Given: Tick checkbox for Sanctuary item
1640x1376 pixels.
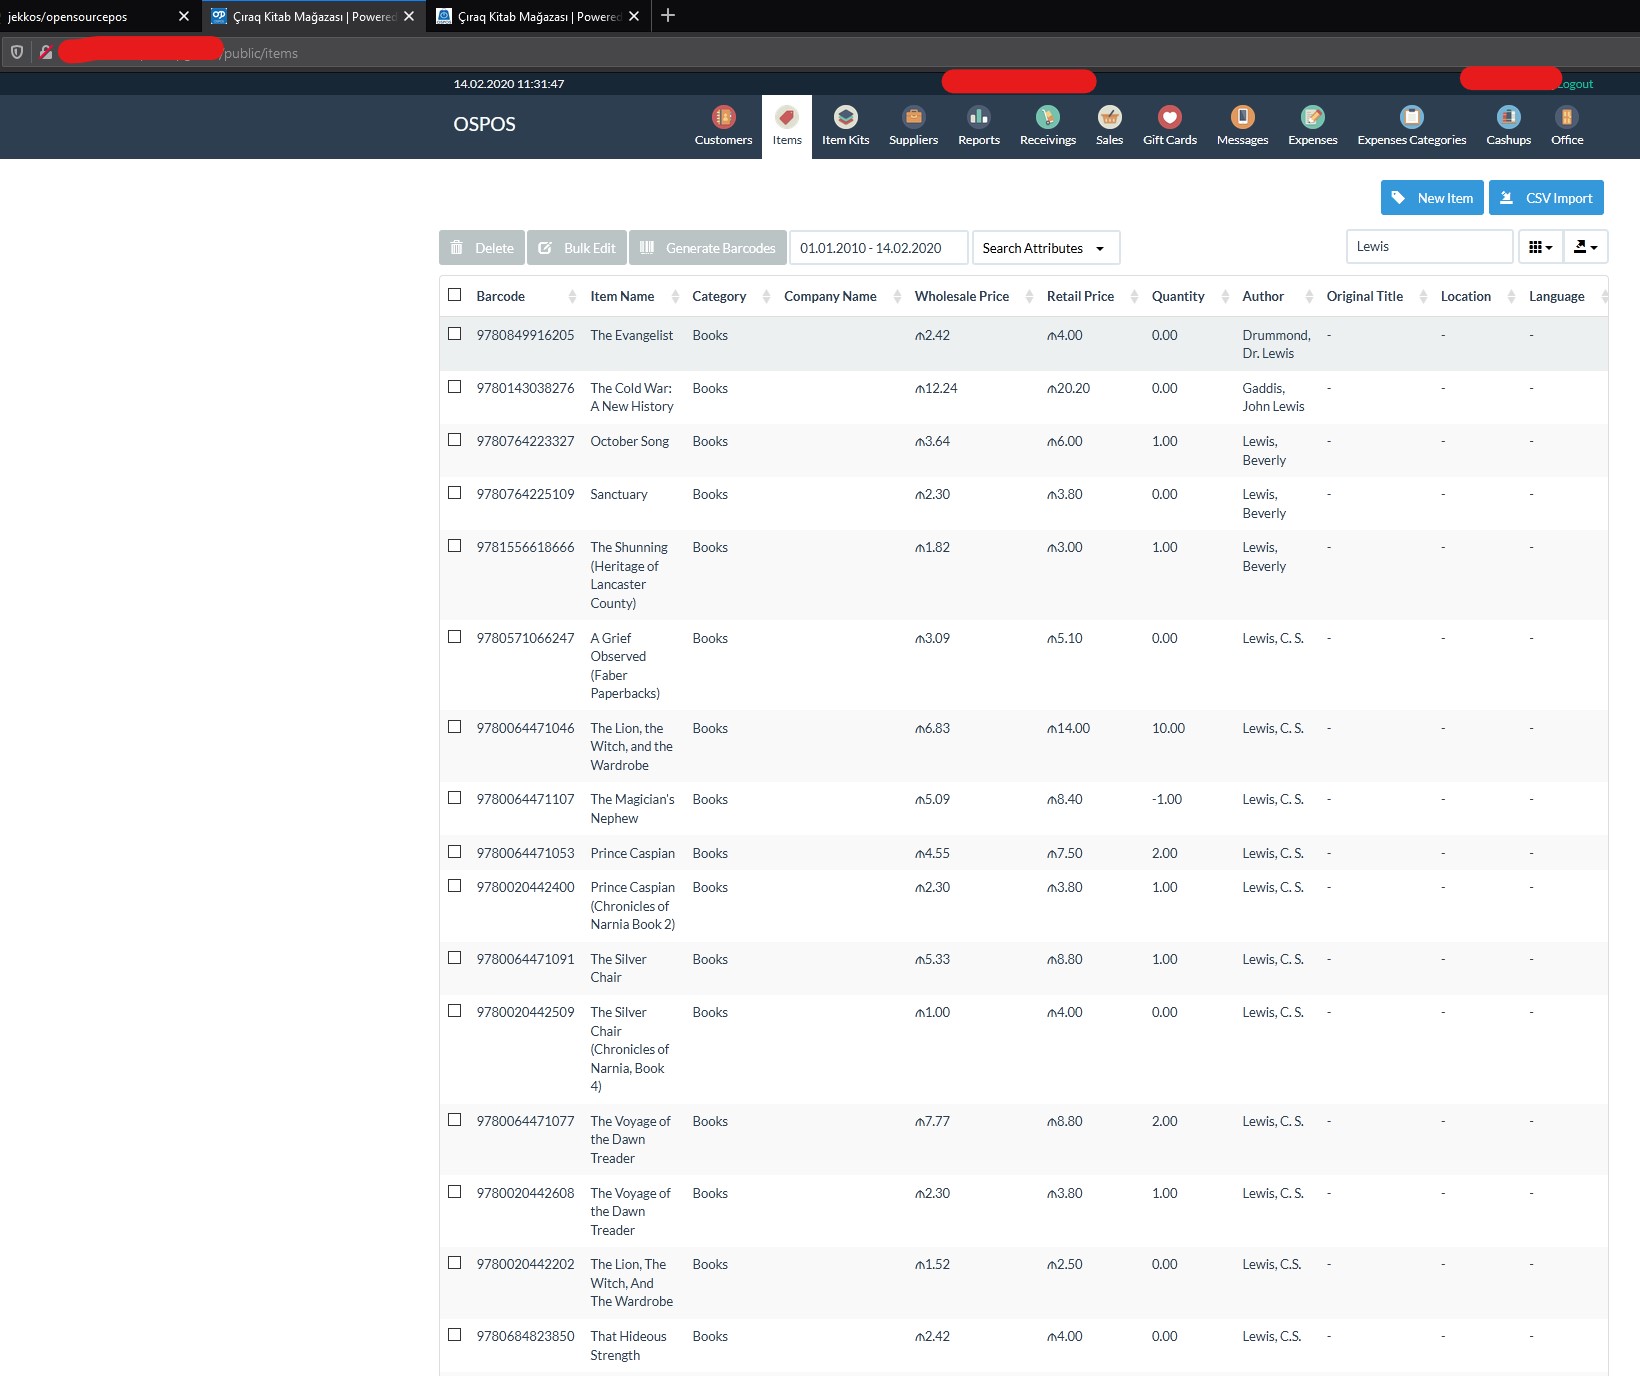Looking at the screenshot, I should pos(455,493).
